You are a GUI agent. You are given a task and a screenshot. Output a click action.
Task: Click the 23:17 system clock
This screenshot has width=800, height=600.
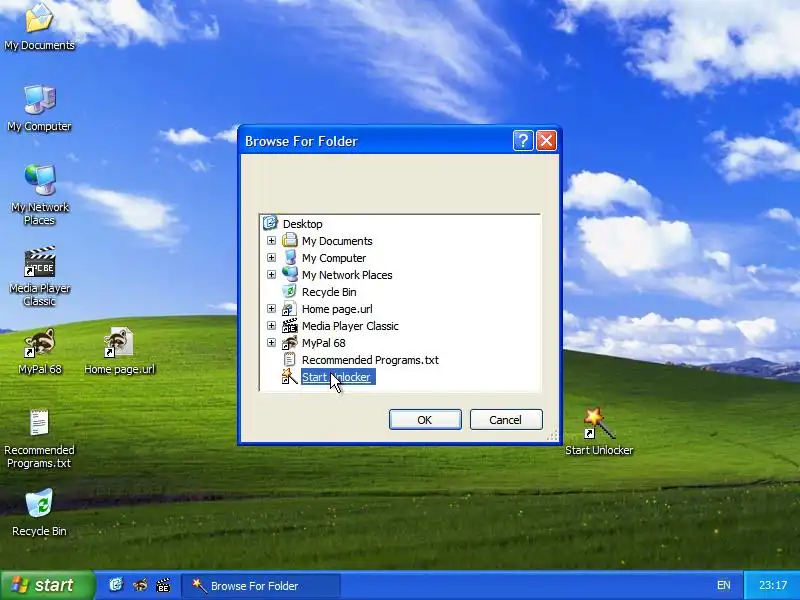[x=773, y=585]
